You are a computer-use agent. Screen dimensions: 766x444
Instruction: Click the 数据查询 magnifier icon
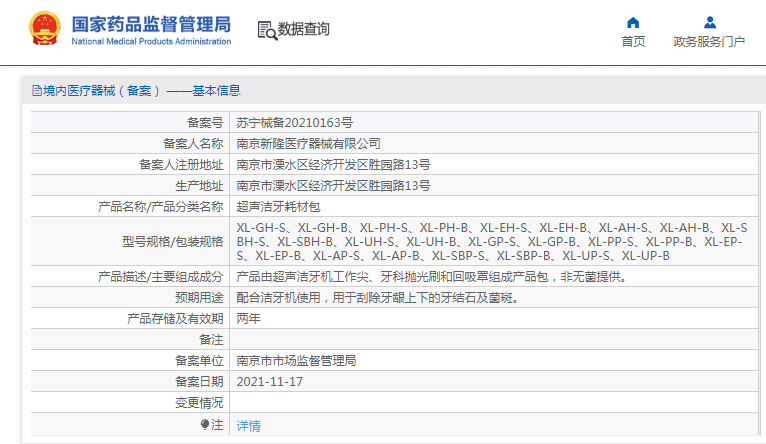click(267, 31)
